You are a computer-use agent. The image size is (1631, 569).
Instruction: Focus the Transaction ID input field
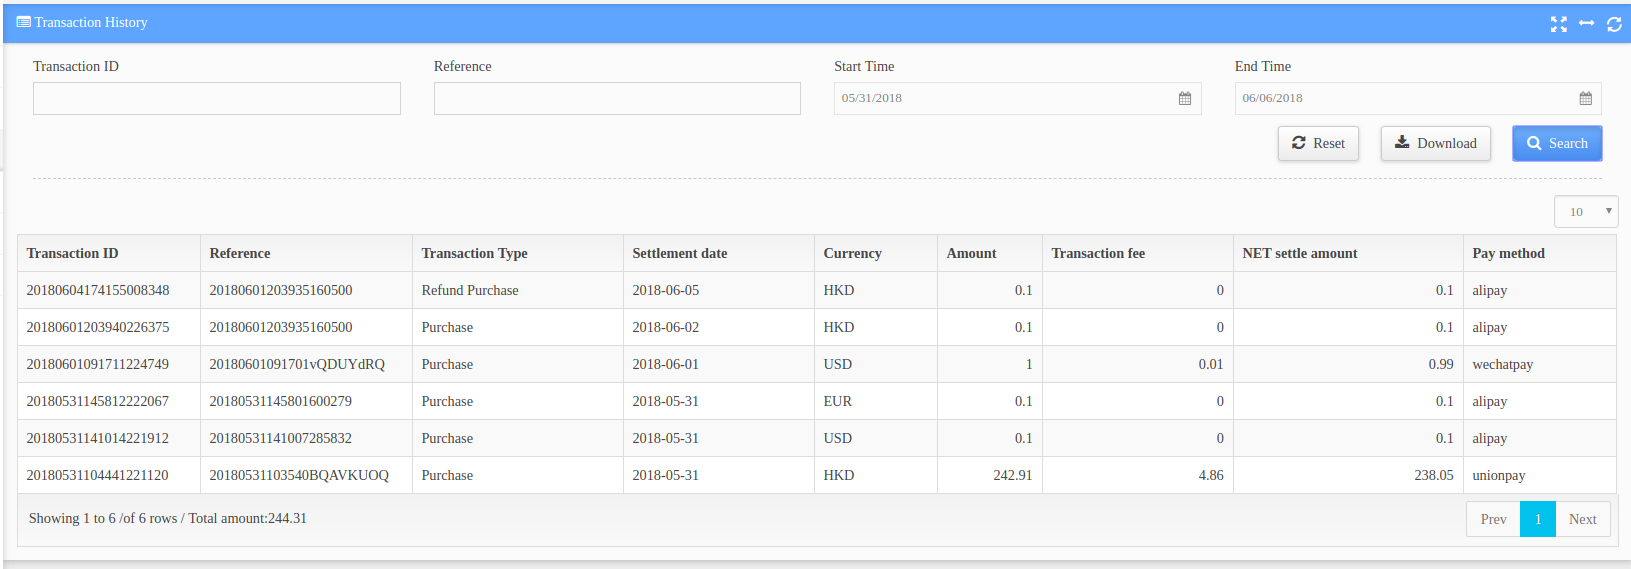[x=217, y=98]
